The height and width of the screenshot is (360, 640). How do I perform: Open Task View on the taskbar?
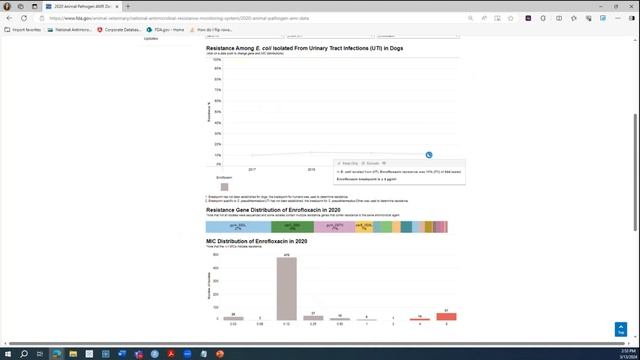click(x=40, y=354)
